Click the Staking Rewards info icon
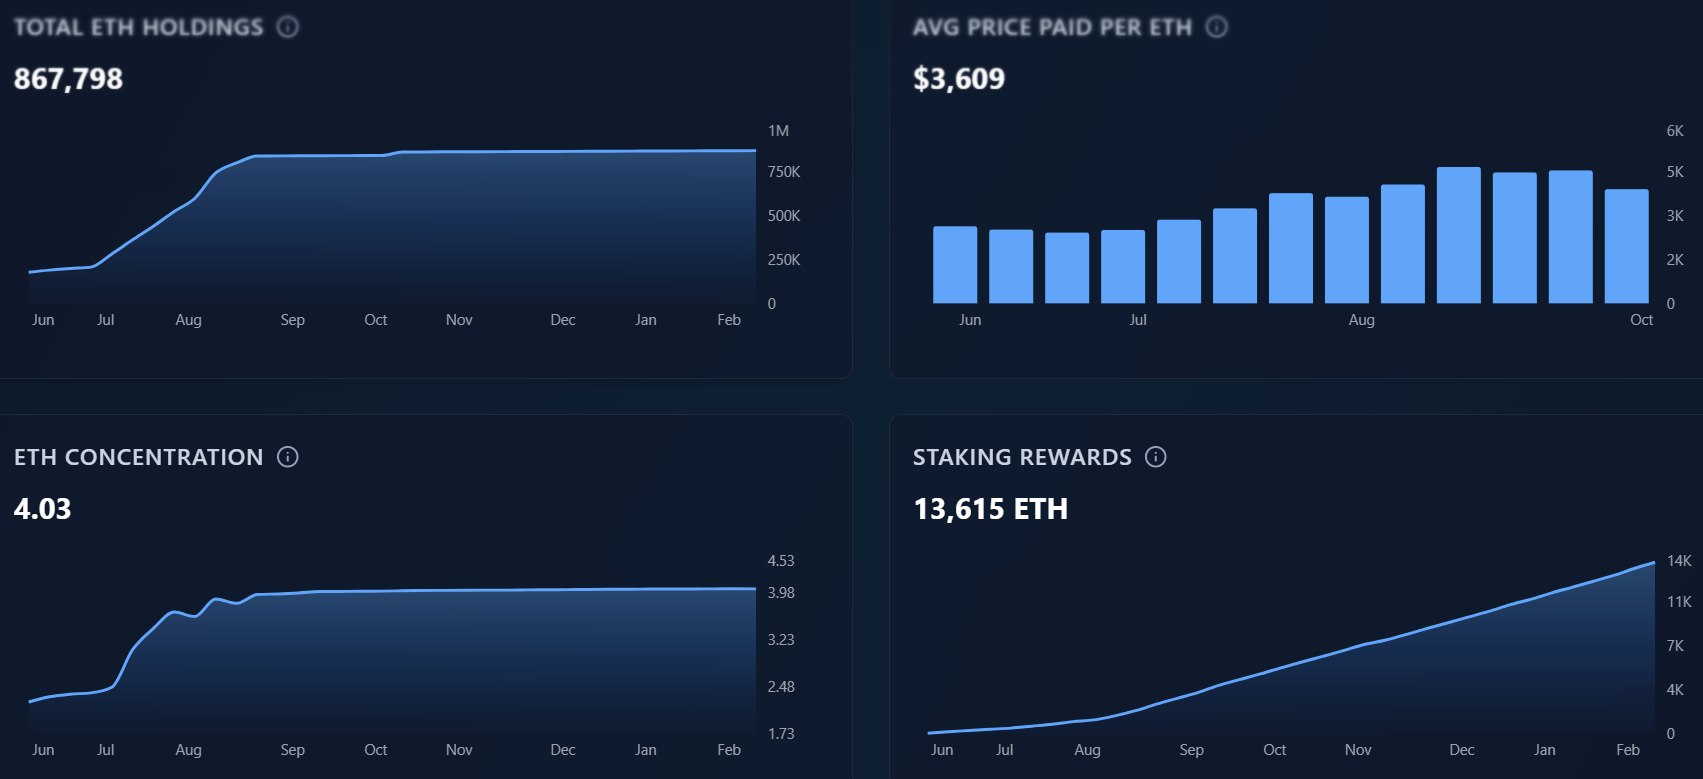 (1156, 457)
